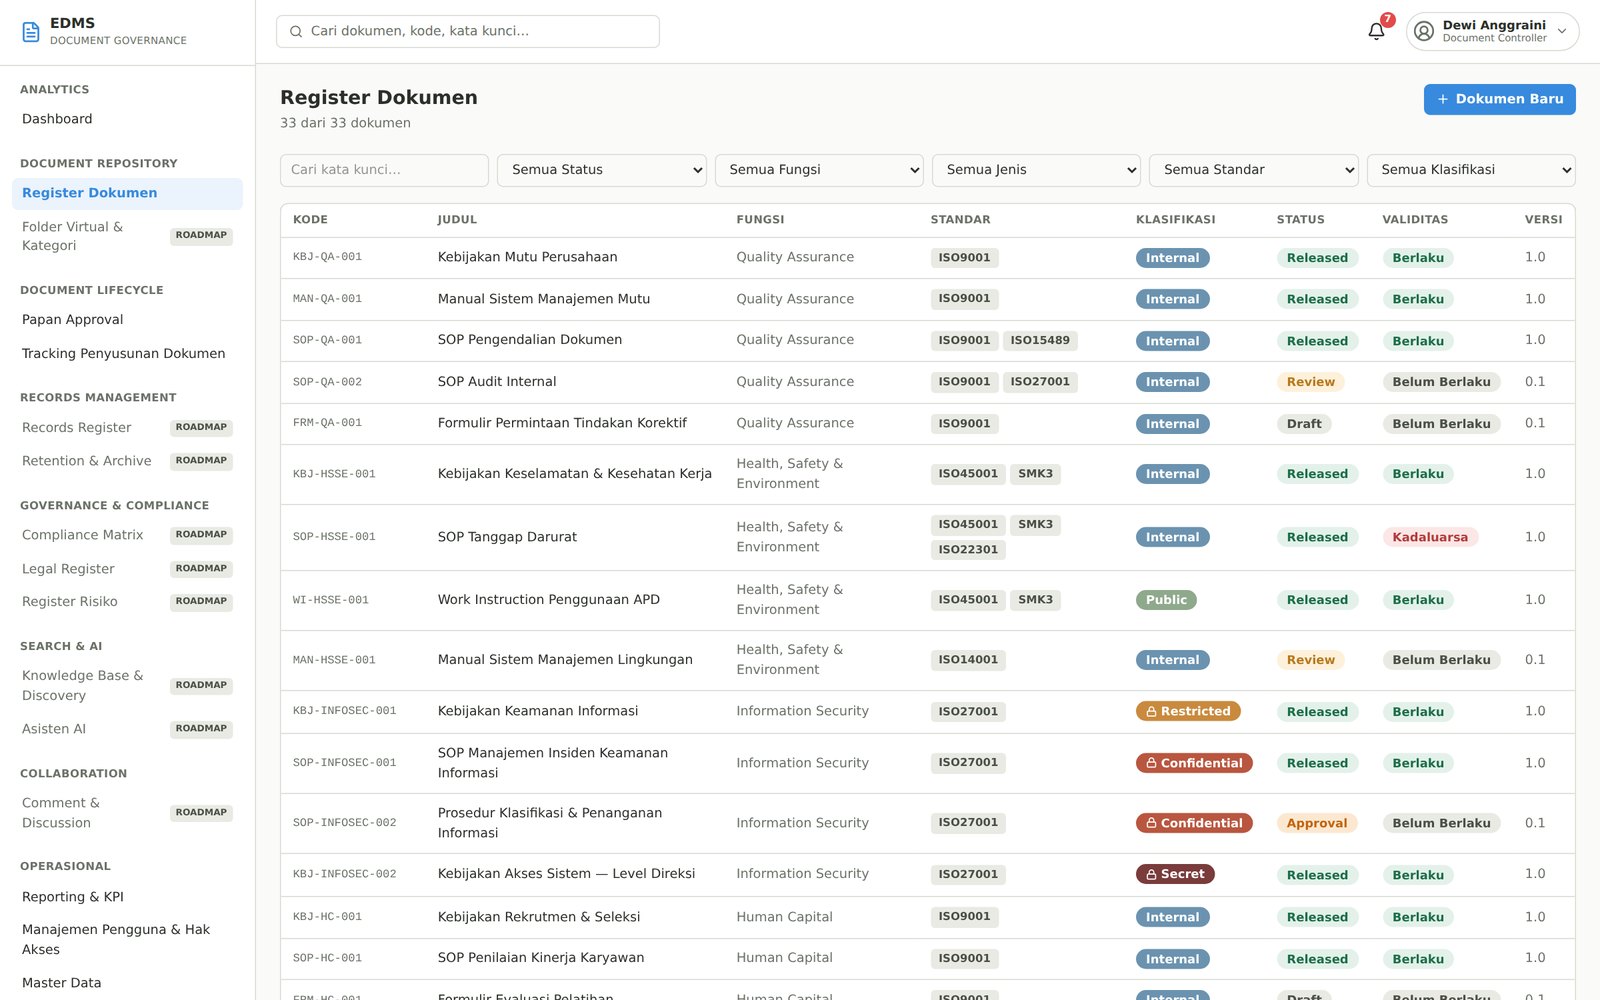Click the user avatar icon beside Dewi Anggraini
This screenshot has width=1600, height=1000.
click(1424, 31)
